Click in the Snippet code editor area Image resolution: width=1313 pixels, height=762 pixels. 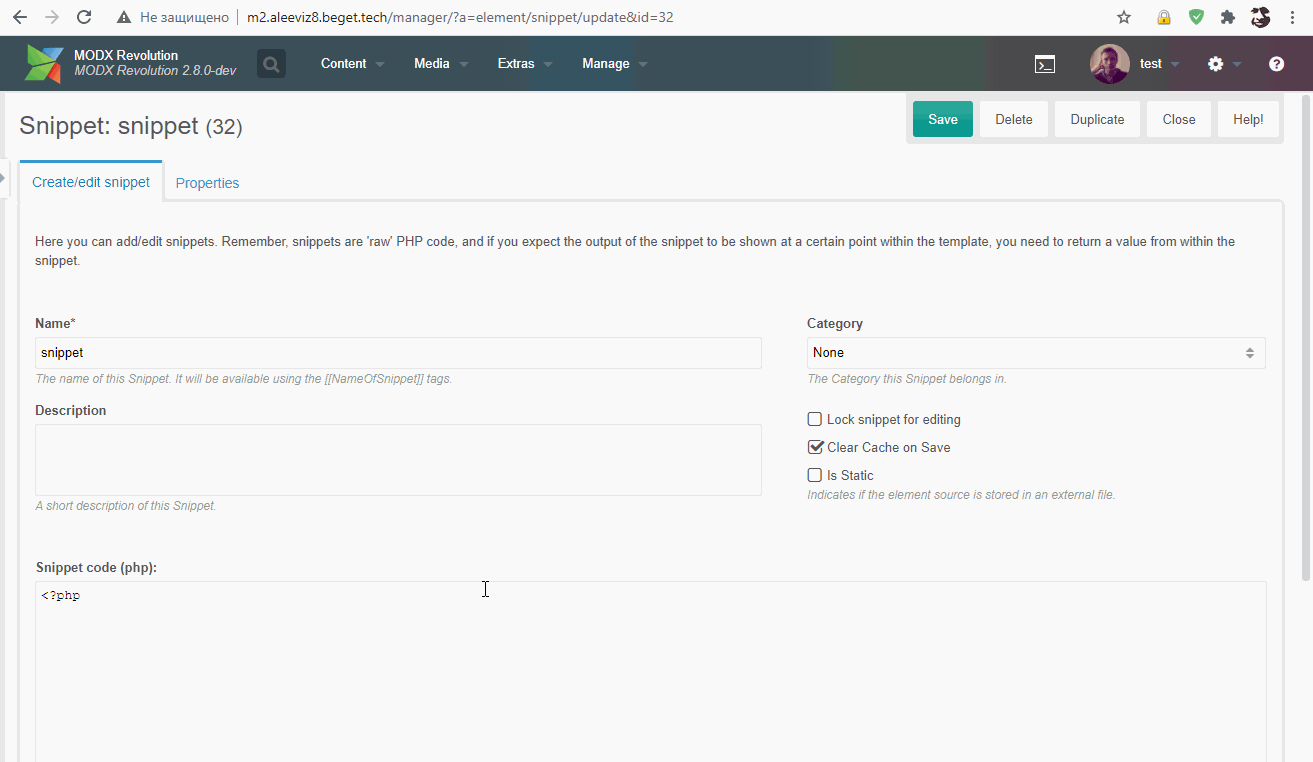pos(650,671)
